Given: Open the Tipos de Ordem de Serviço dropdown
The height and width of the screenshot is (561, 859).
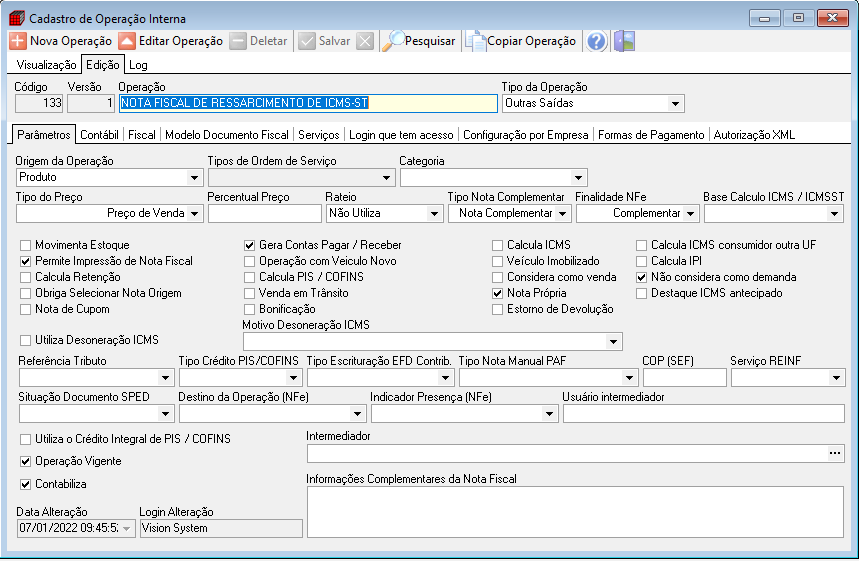Looking at the screenshot, I should click(x=386, y=178).
